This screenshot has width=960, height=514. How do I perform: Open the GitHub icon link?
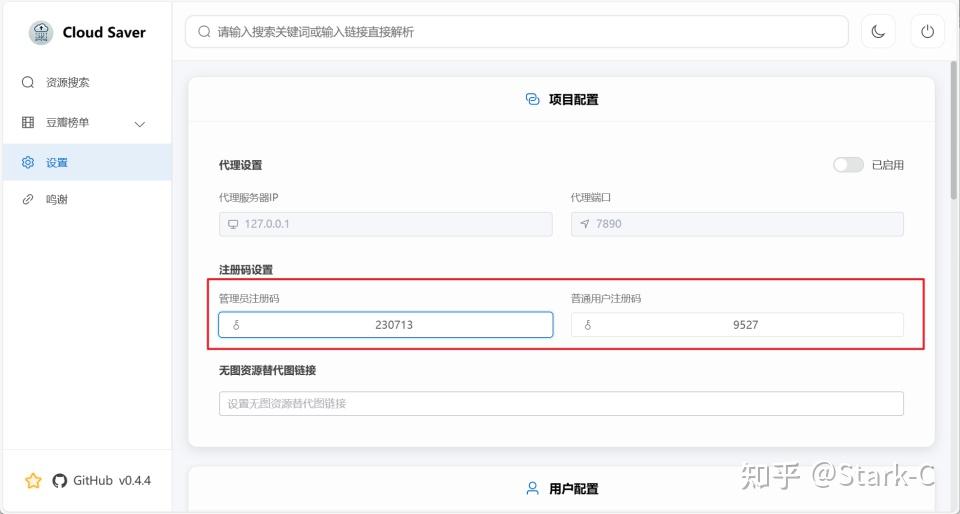tap(59, 481)
